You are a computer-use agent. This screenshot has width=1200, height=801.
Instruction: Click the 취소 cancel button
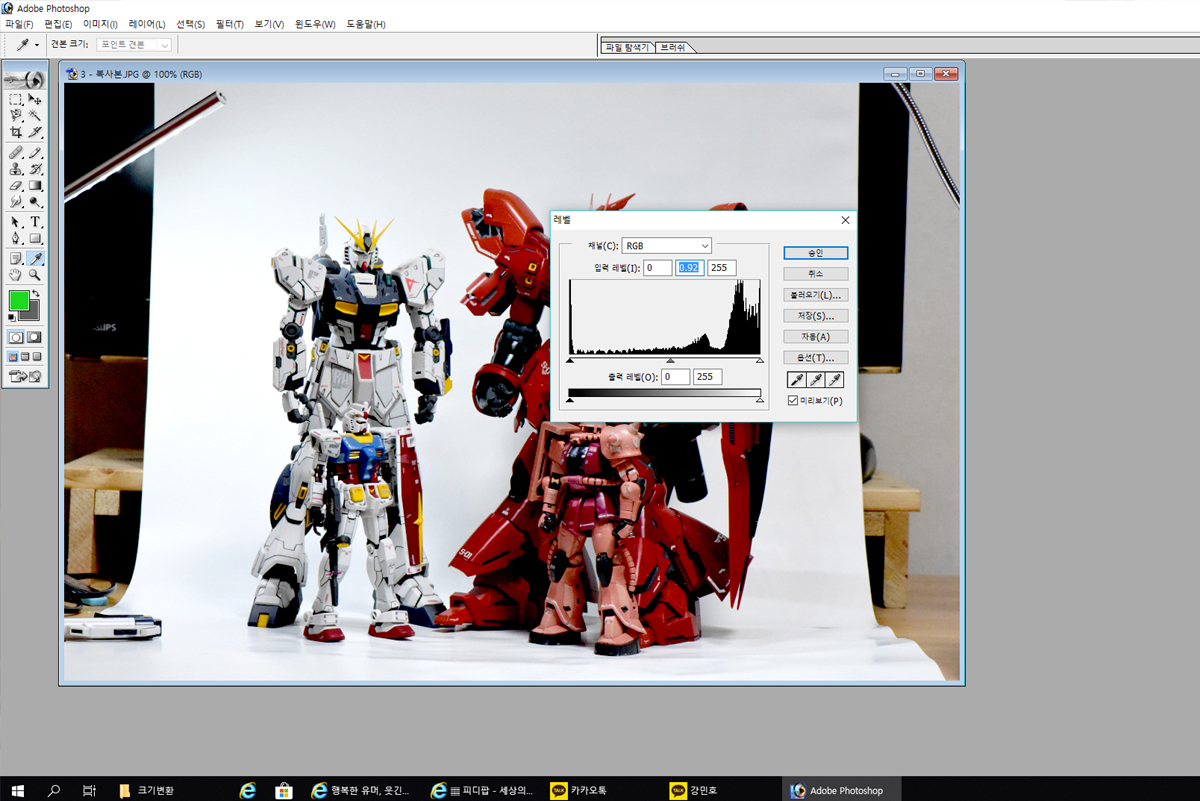pos(816,274)
